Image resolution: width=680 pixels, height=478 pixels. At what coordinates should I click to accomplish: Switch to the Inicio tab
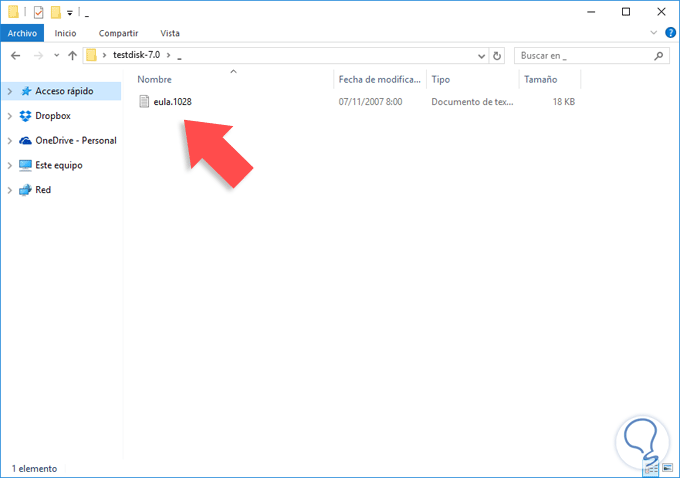click(x=65, y=33)
